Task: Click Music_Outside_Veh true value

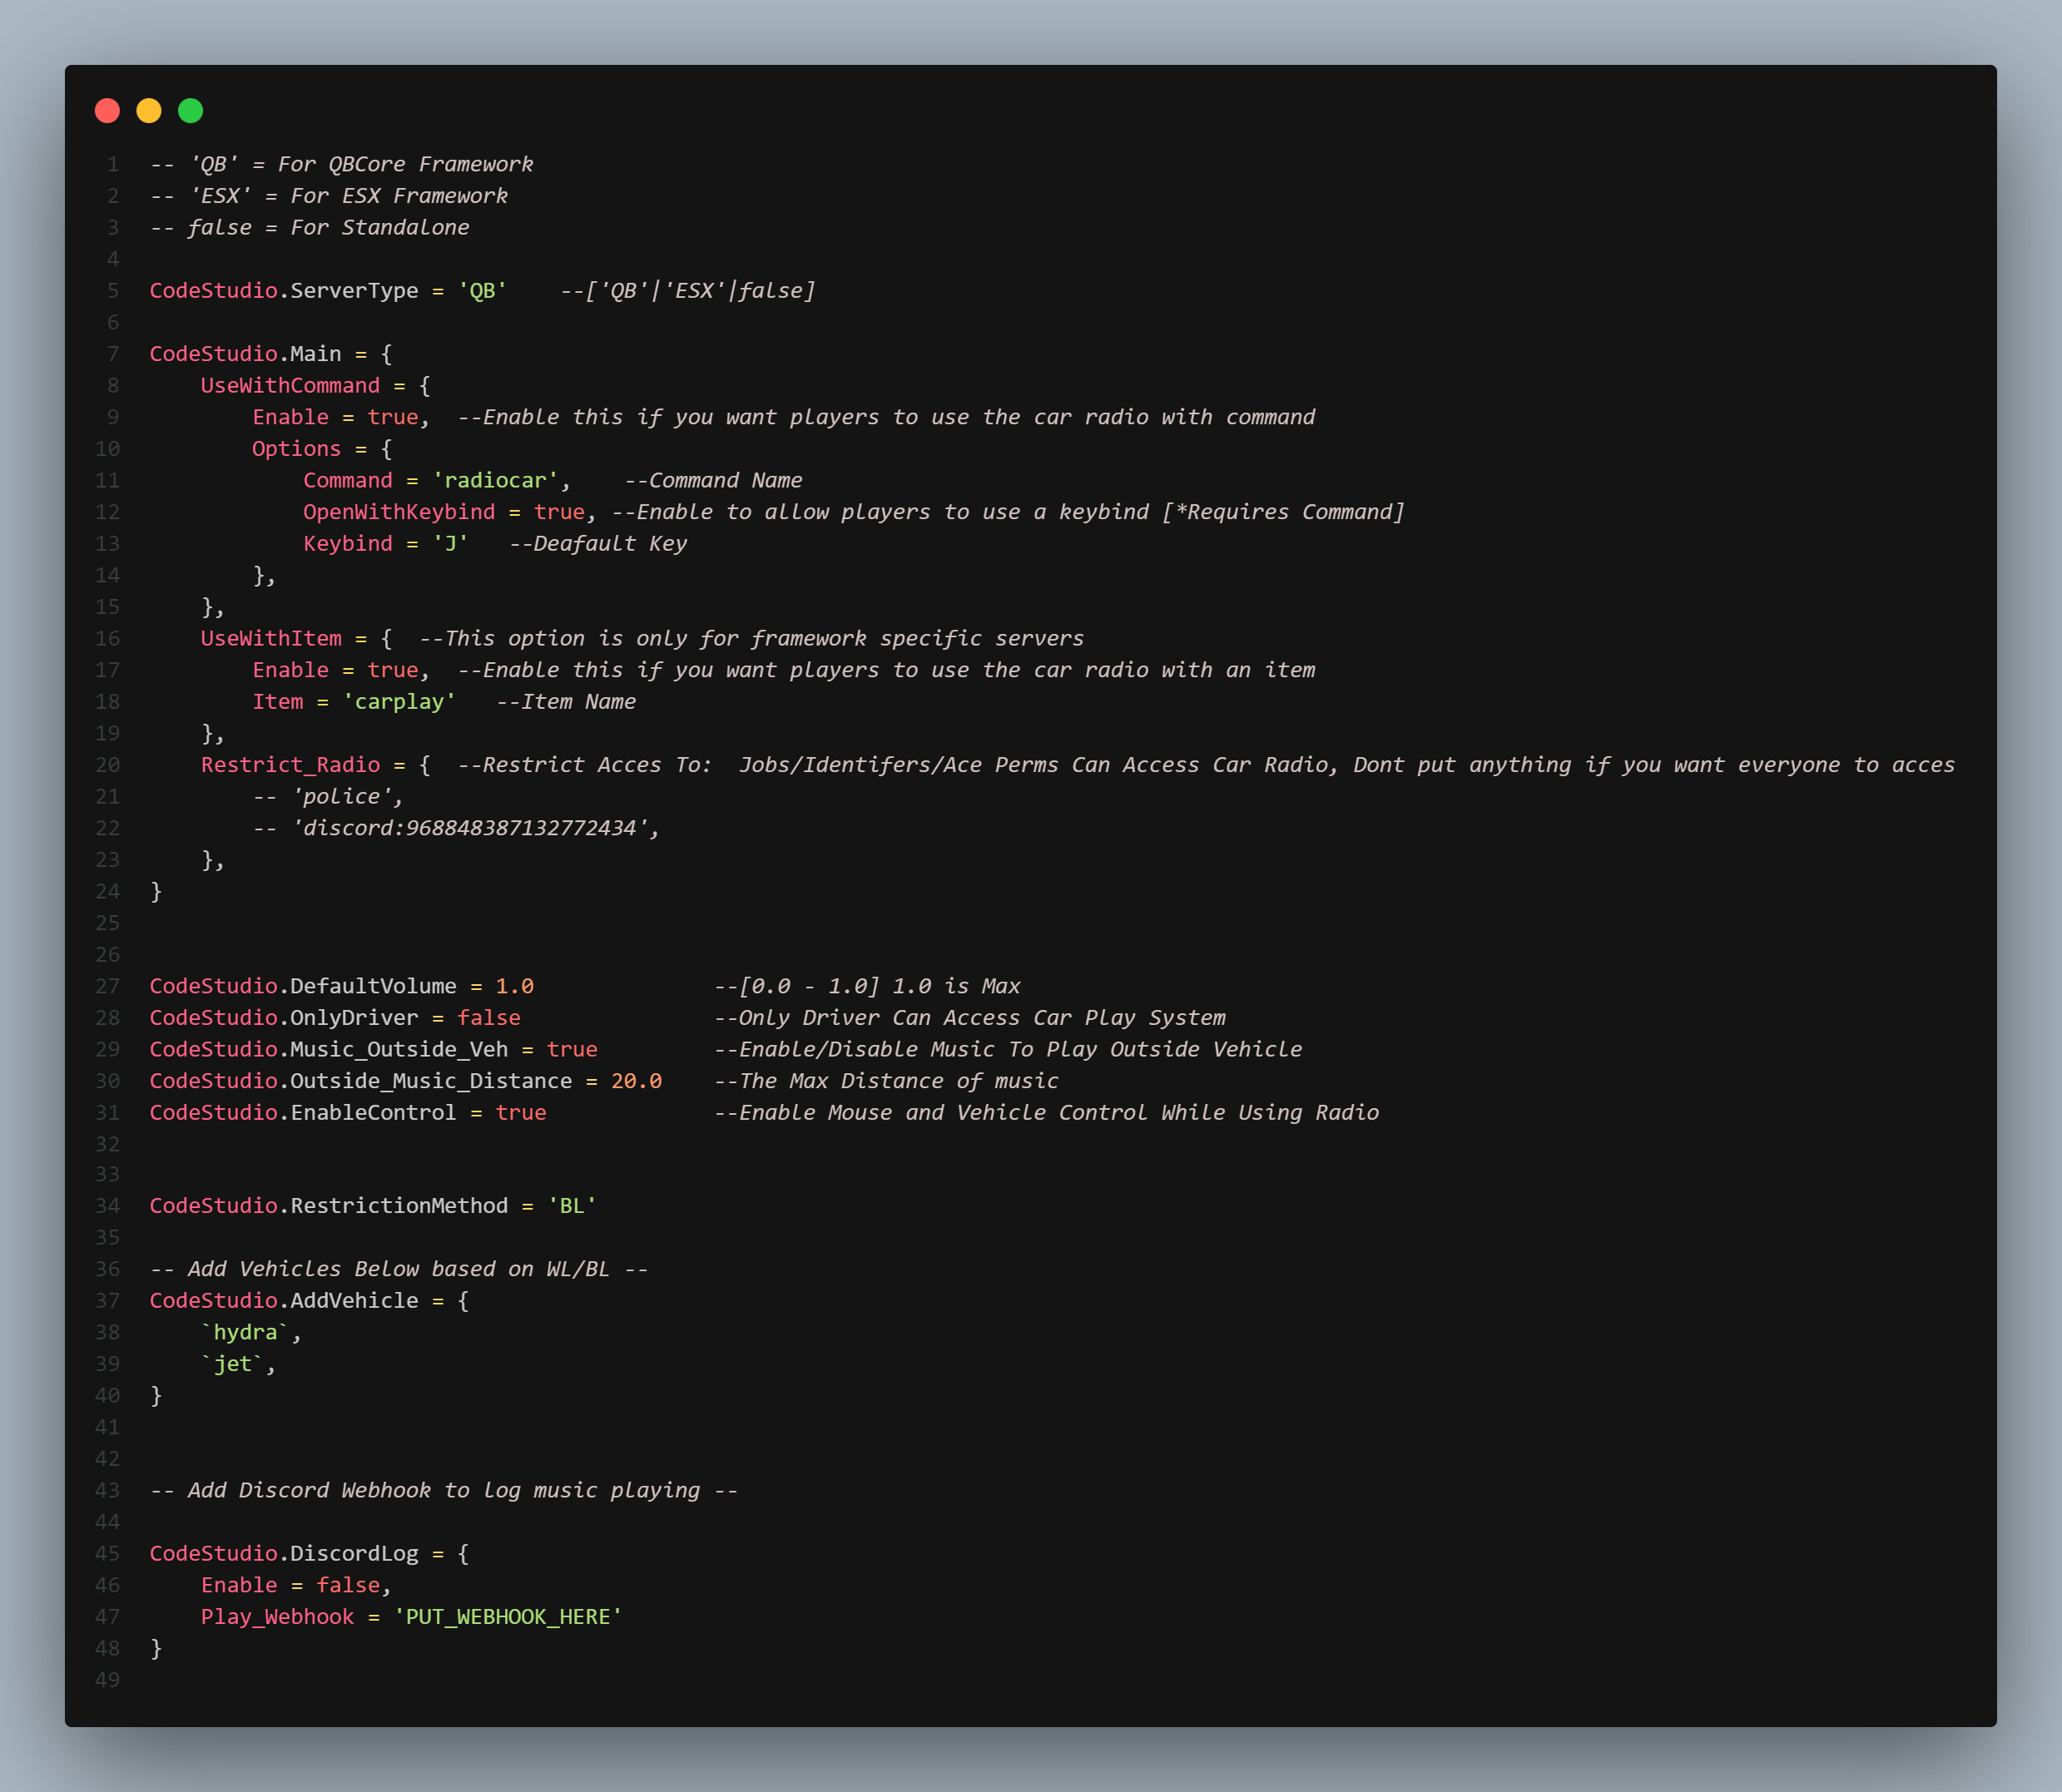Action: click(572, 1050)
